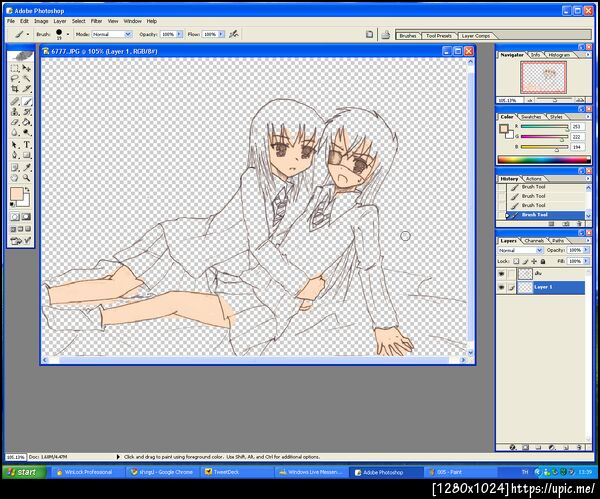Select the Brush tool in toolbox
The image size is (600, 499).
coord(26,101)
